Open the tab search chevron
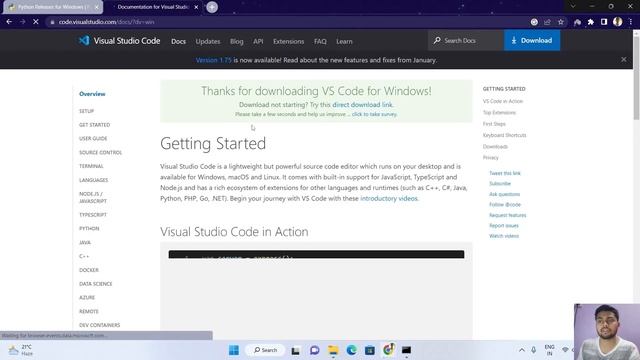This screenshot has height=360, width=640. click(573, 7)
